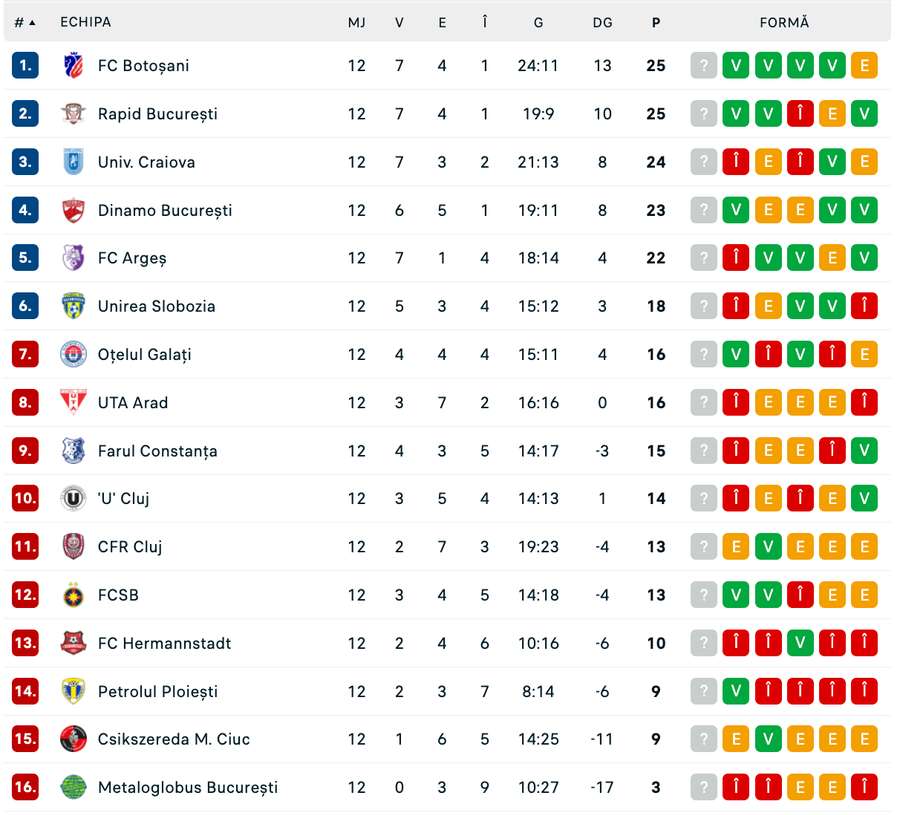Click the Unirea Slobozia team badge
900x815 pixels.
click(73, 306)
